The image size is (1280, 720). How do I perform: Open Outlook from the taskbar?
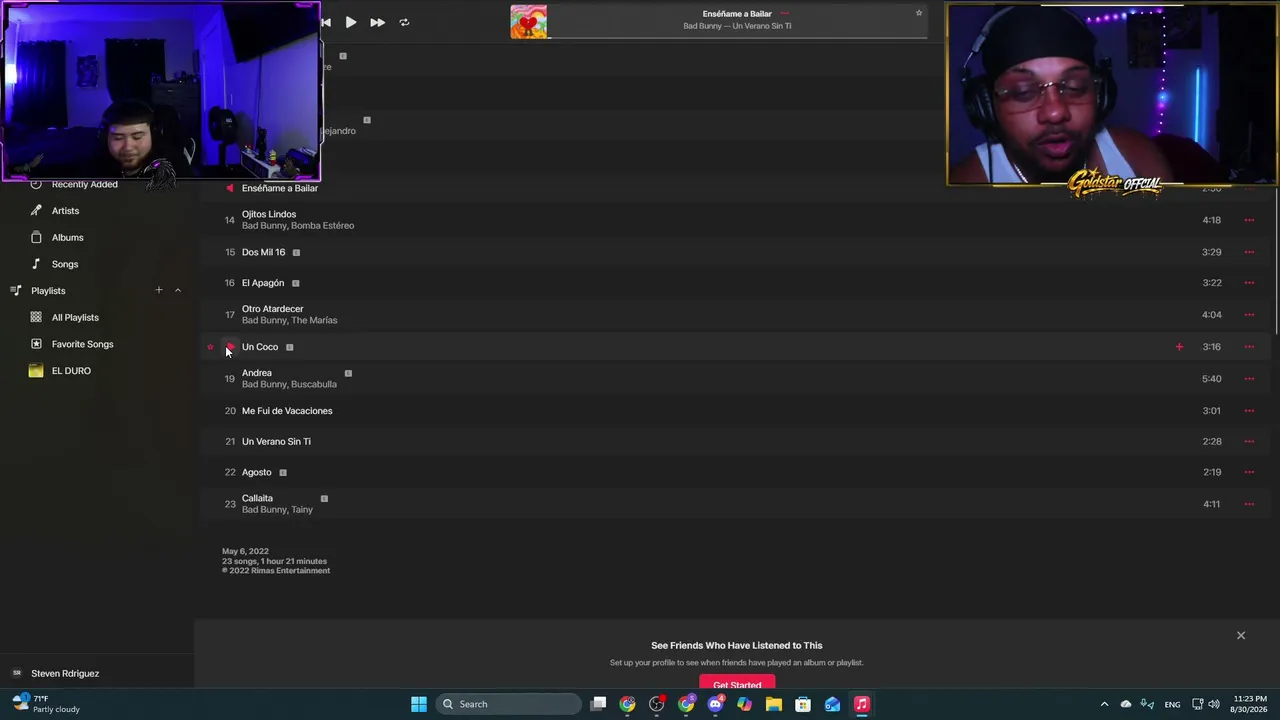pyautogui.click(x=832, y=704)
